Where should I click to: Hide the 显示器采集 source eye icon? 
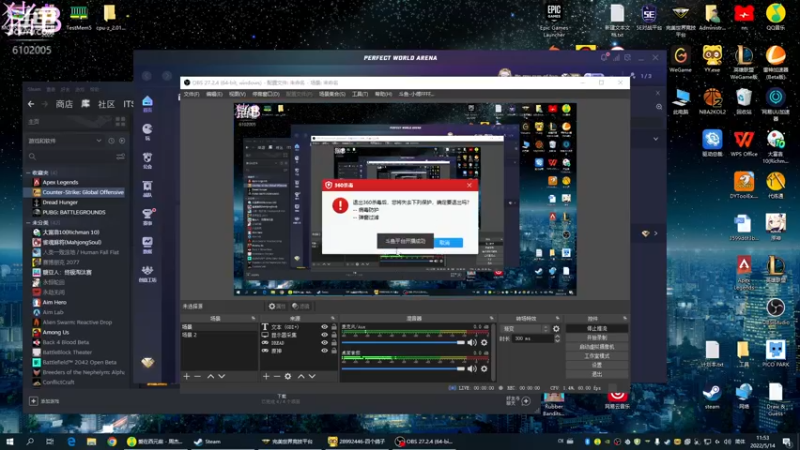324,335
